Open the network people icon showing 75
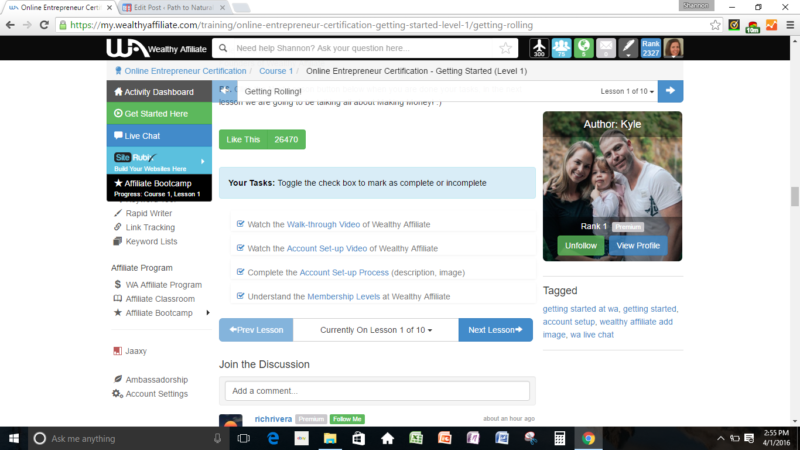 tap(561, 48)
